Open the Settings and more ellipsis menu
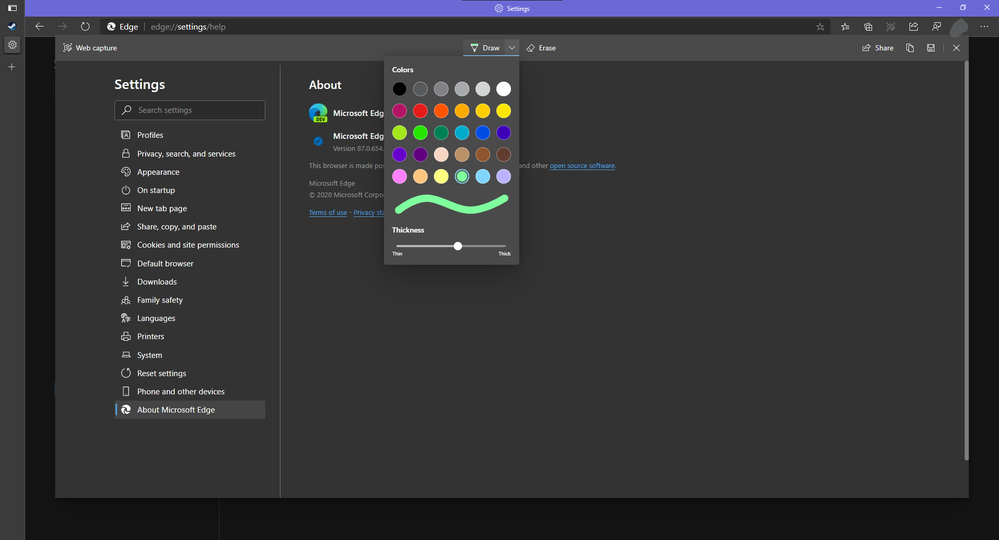This screenshot has height=540, width=999. (x=984, y=27)
